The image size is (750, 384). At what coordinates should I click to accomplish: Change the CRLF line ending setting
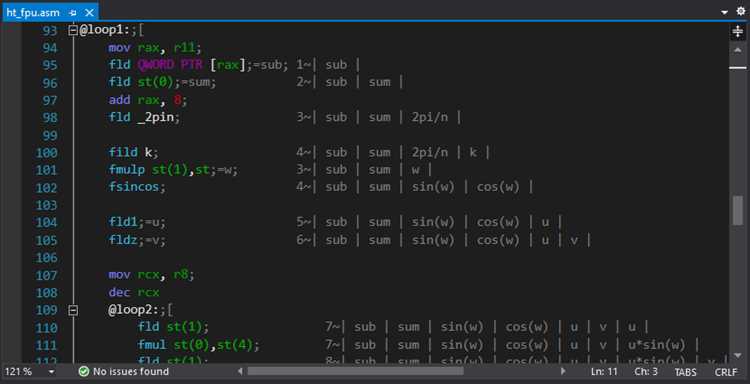(726, 372)
